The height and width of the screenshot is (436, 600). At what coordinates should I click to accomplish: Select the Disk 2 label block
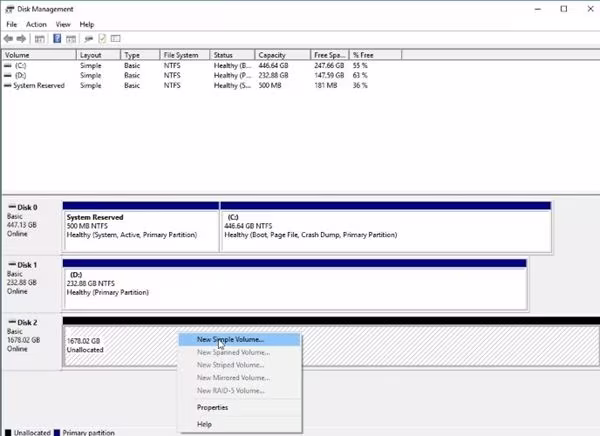click(x=32, y=341)
